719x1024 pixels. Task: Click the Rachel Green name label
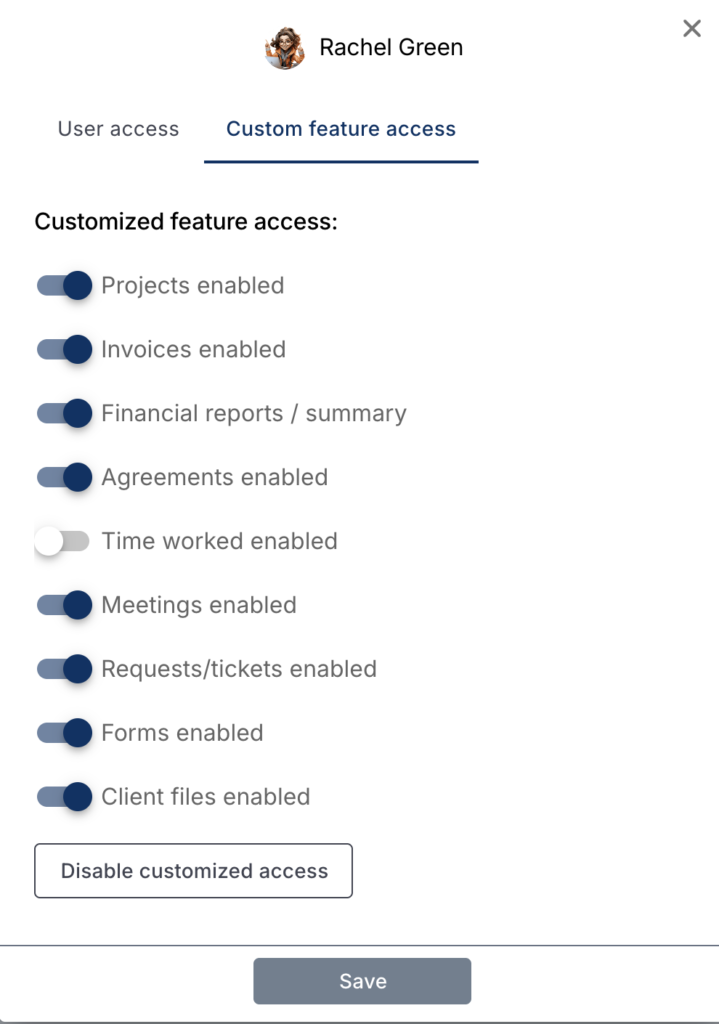(390, 47)
